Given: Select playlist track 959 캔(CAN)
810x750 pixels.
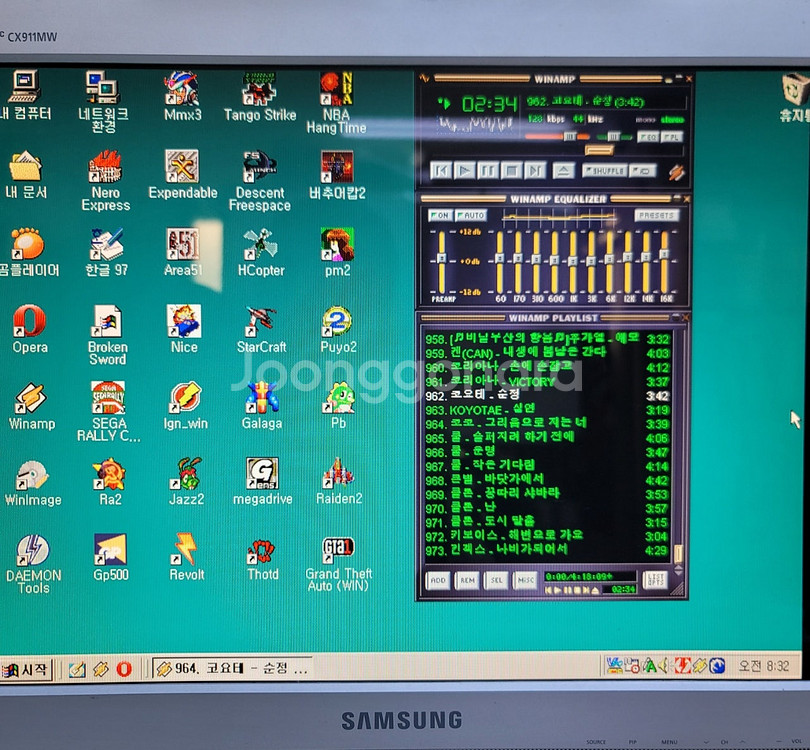Looking at the screenshot, I should [547, 353].
